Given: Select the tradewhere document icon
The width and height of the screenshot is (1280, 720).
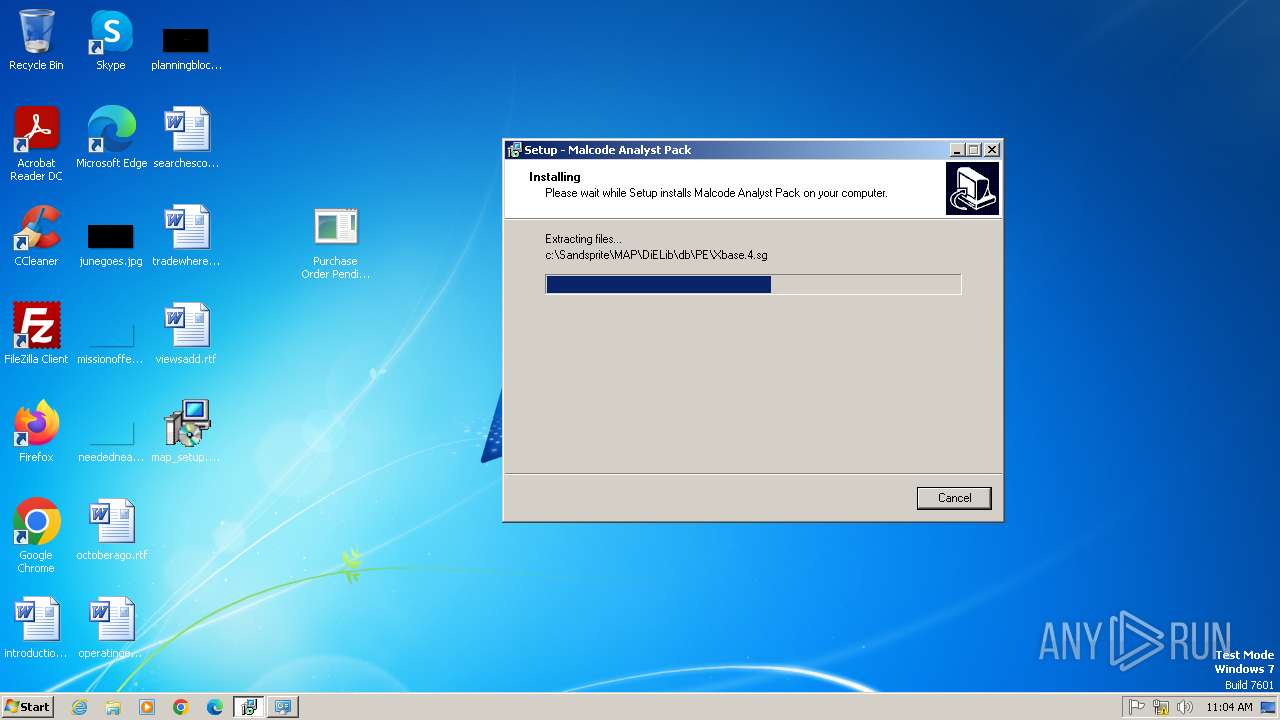Looking at the screenshot, I should [186, 236].
